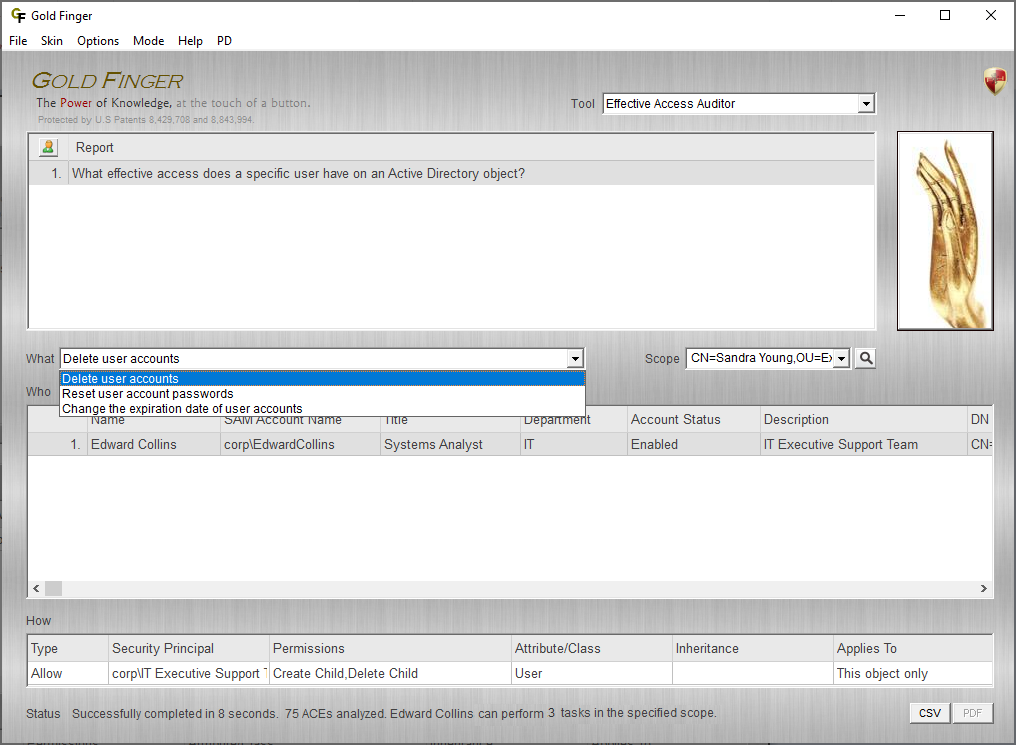
Task: Click the Description column header
Action: (x=863, y=419)
